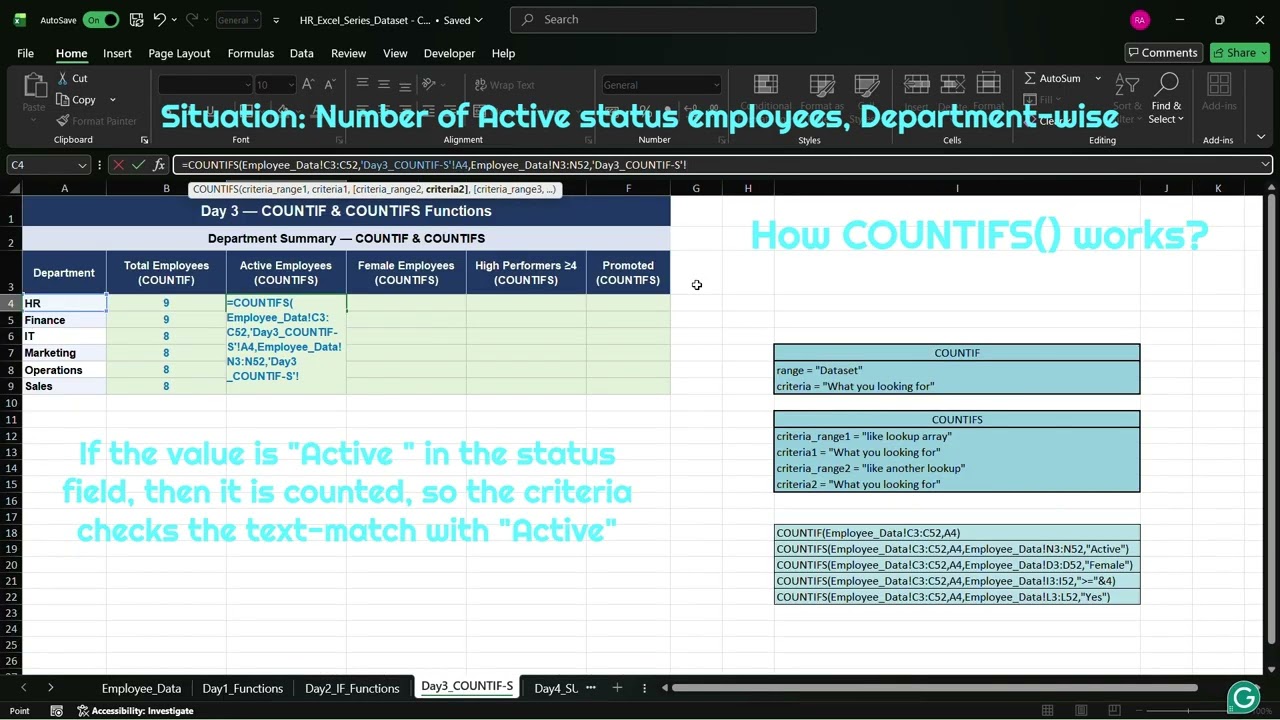The image size is (1280, 720).
Task: Select cell A5 containing Finance
Action: click(64, 320)
